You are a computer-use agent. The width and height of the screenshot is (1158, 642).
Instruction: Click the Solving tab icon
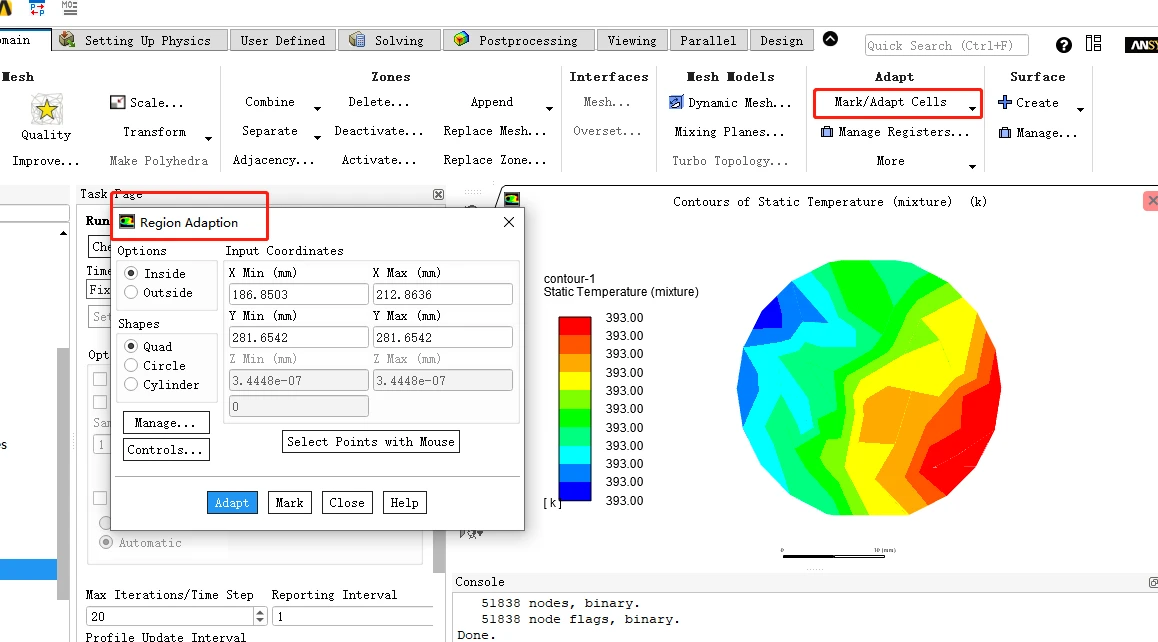point(357,40)
